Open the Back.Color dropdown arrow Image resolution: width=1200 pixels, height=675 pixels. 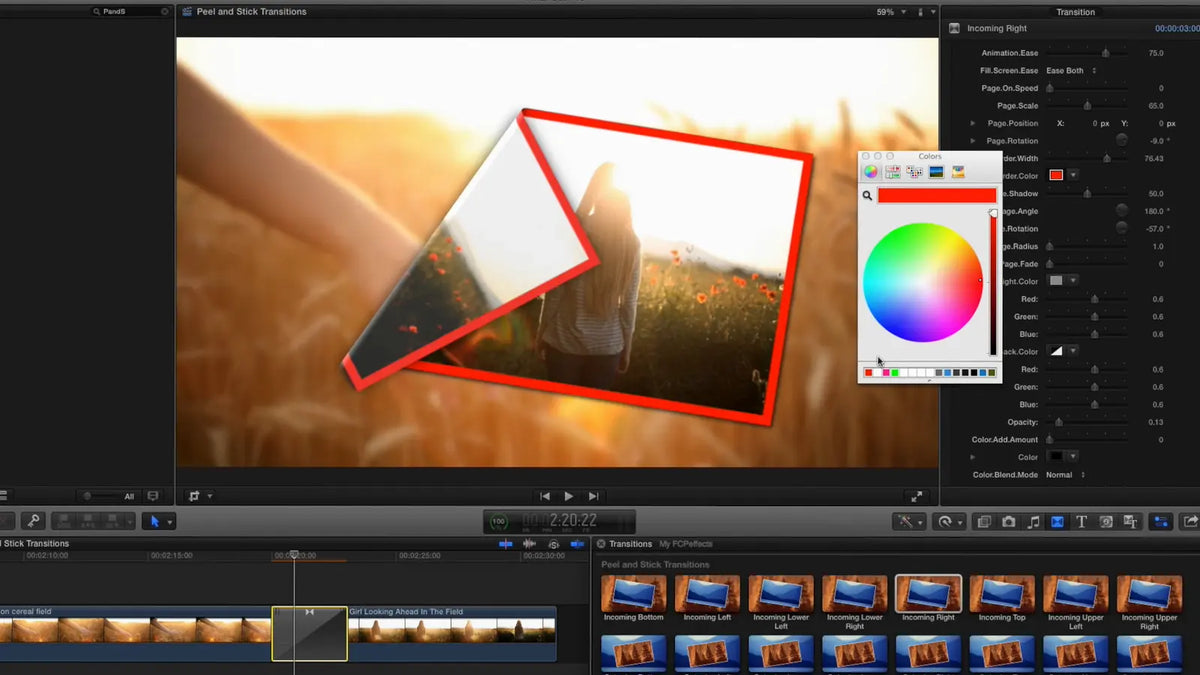(1073, 351)
